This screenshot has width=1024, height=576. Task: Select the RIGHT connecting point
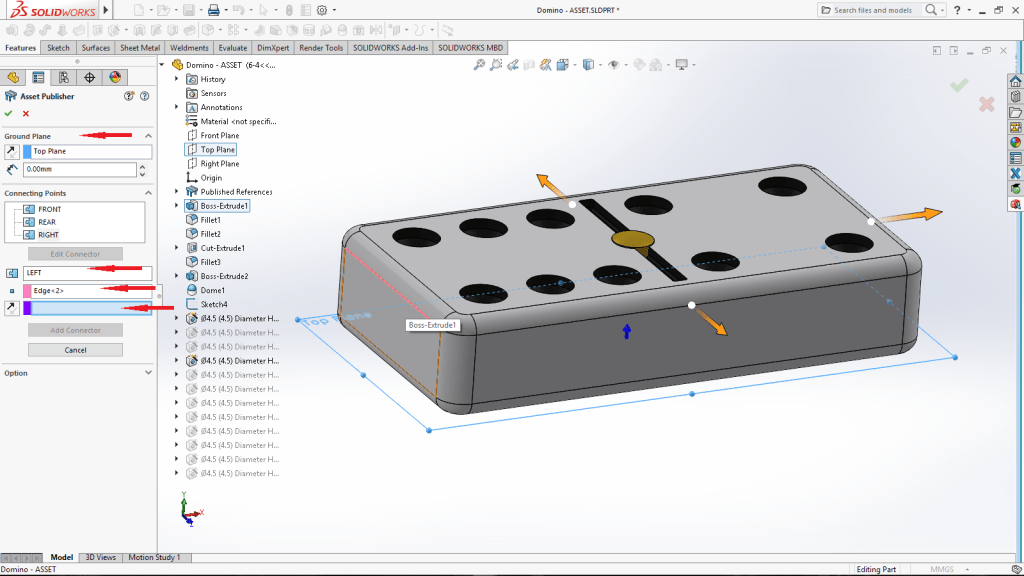pos(49,235)
